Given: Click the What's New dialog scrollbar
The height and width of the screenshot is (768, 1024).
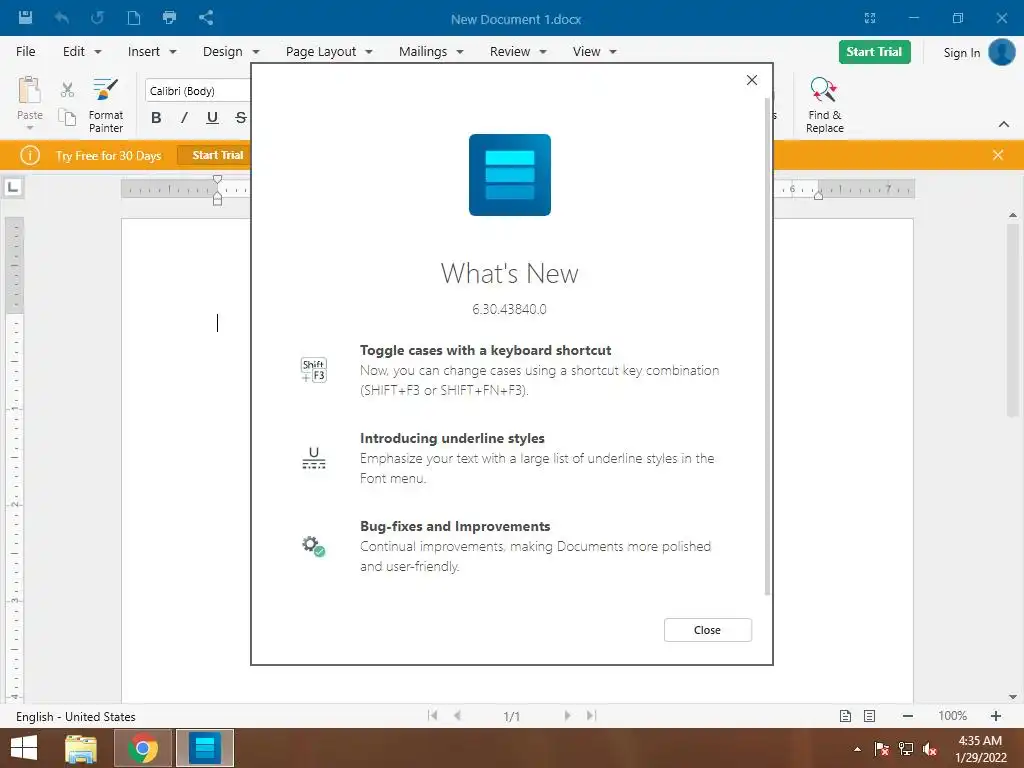Looking at the screenshot, I should 767,346.
